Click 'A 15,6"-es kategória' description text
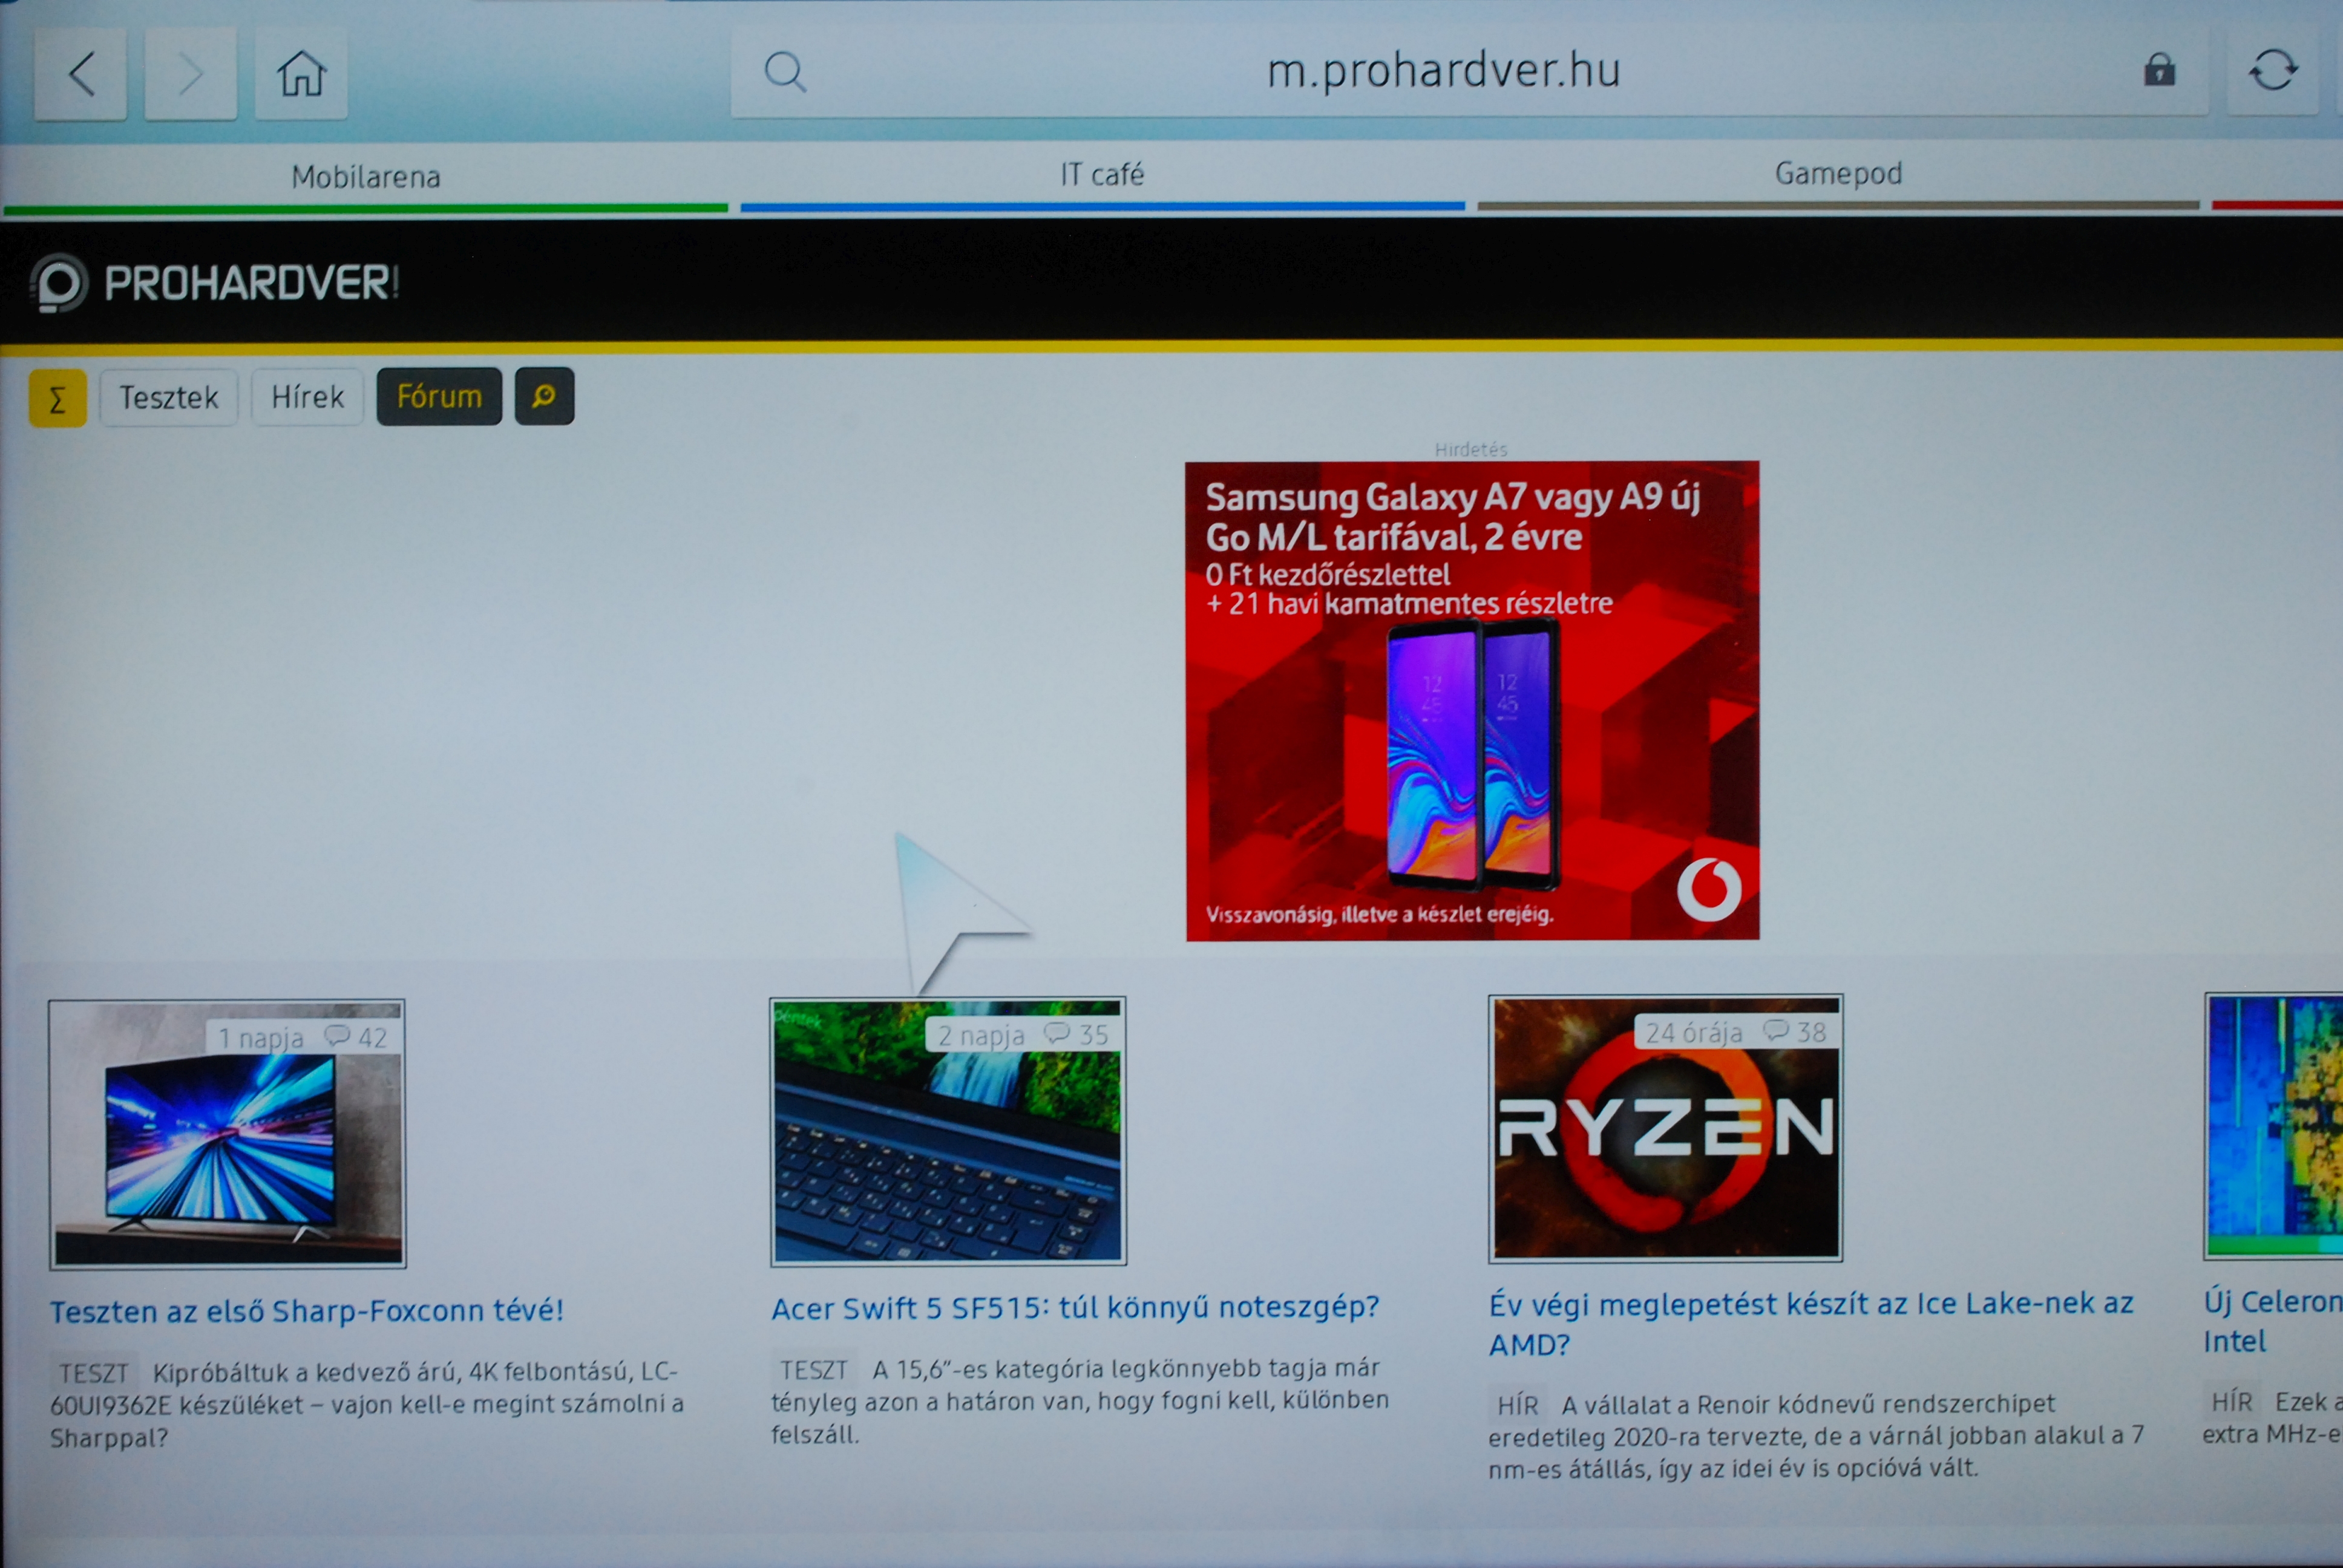 click(x=1080, y=1401)
